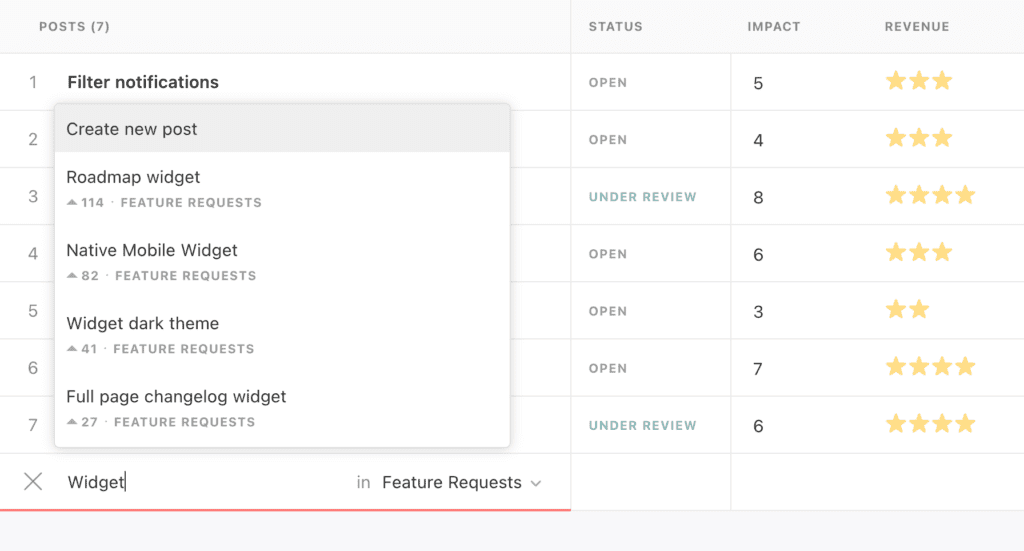Click the two-star revenue rating in row 5
This screenshot has width=1024, height=551.
coord(907,310)
